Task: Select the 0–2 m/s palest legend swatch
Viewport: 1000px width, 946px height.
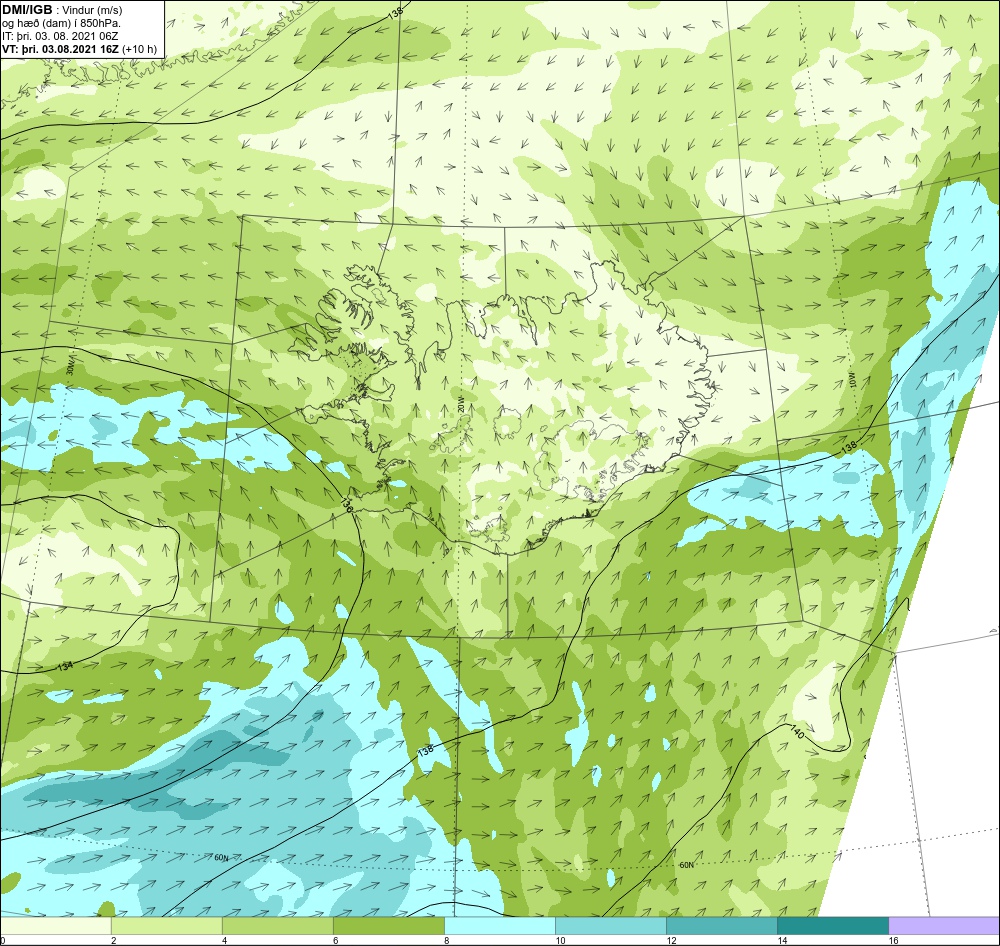Action: pyautogui.click(x=56, y=926)
